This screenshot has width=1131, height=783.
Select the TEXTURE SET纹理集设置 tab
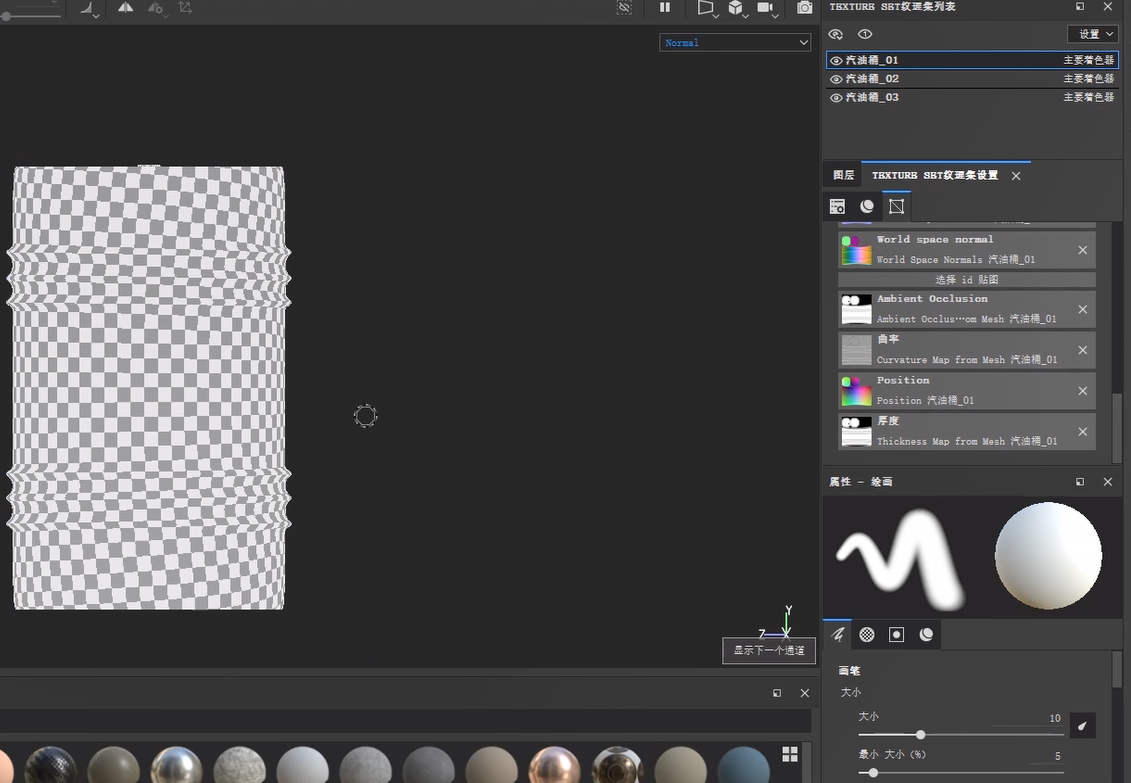(x=935, y=175)
